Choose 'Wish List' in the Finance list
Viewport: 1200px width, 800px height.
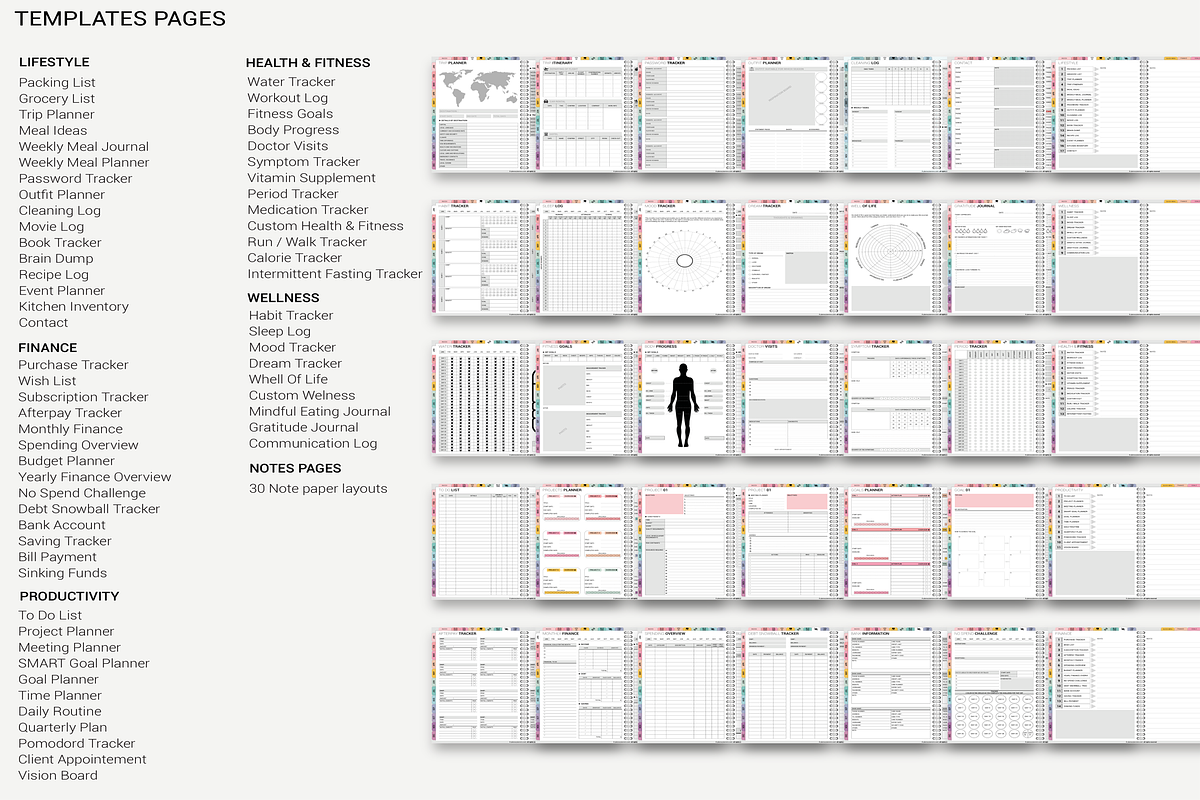click(47, 381)
